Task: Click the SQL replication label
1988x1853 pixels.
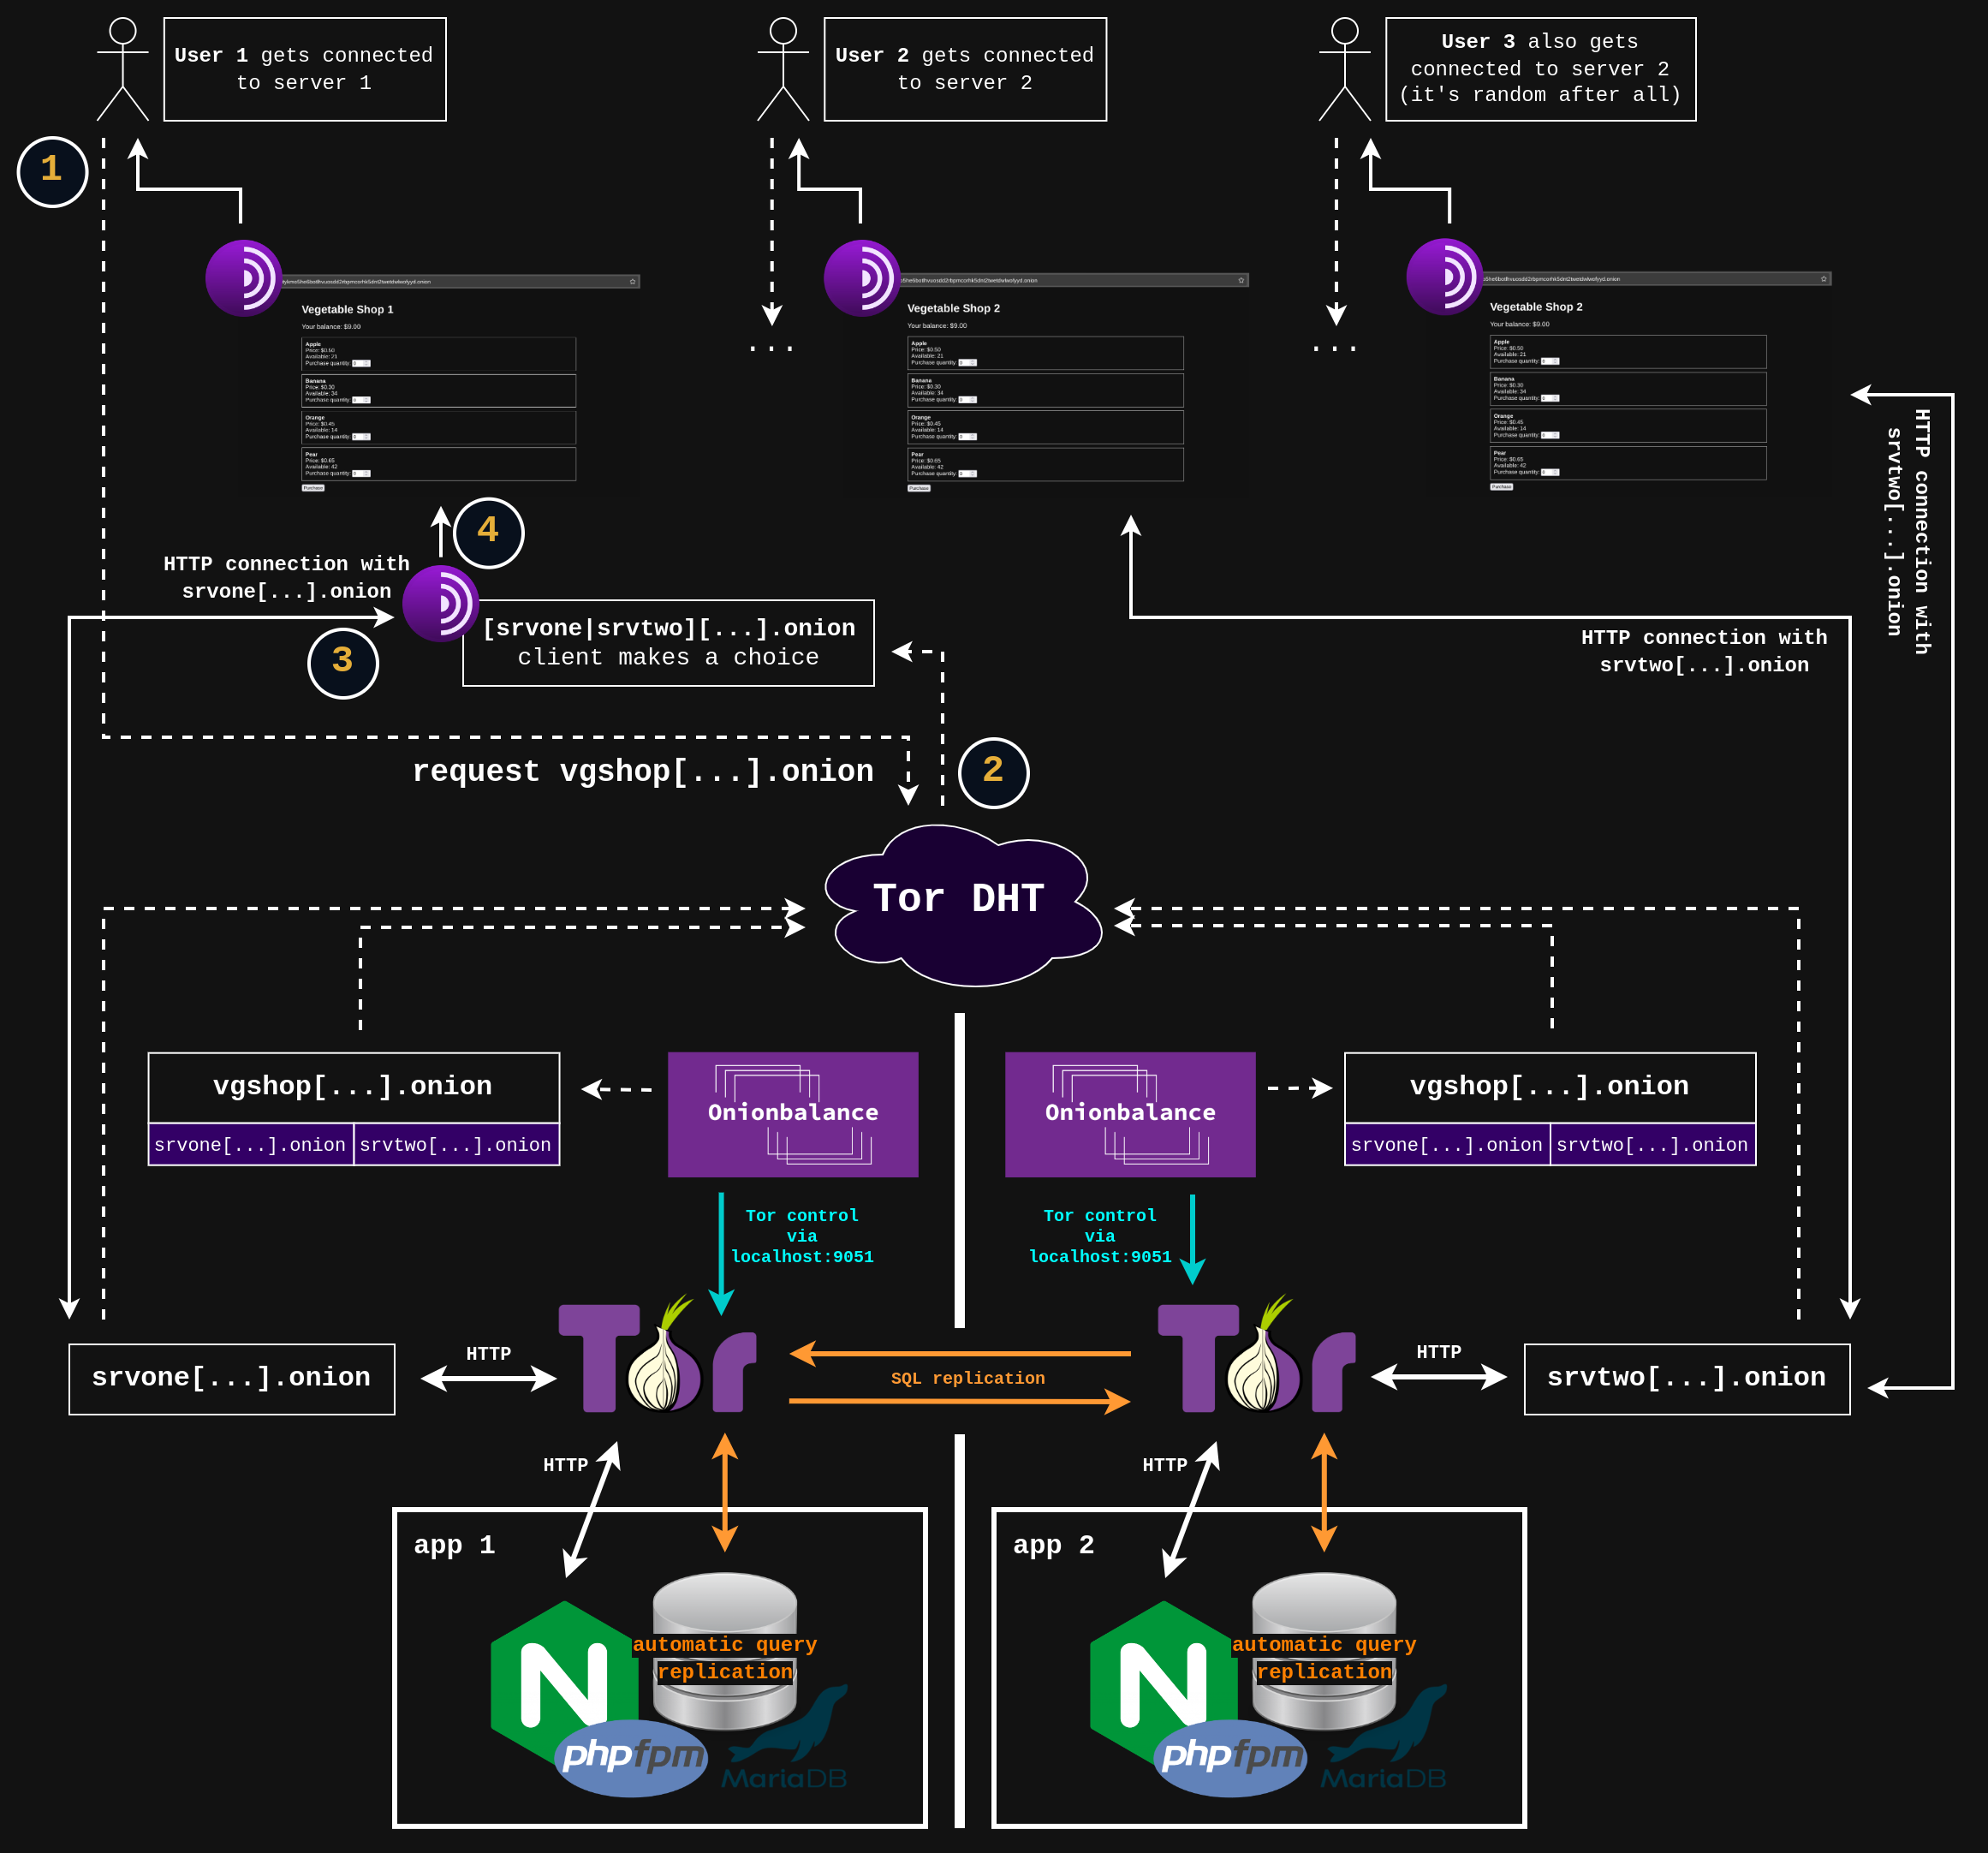Action: click(967, 1378)
